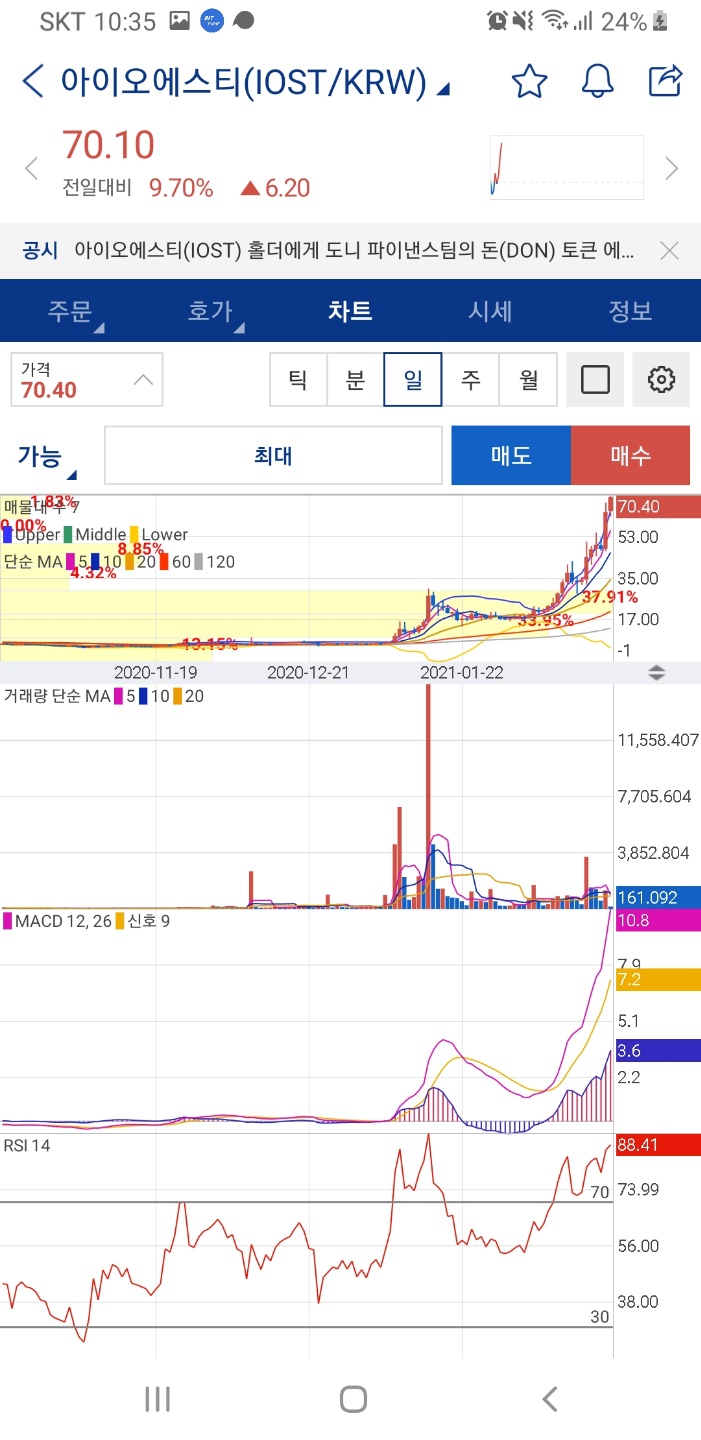Tap the 거래량 단순 MA legend

(x=56, y=696)
